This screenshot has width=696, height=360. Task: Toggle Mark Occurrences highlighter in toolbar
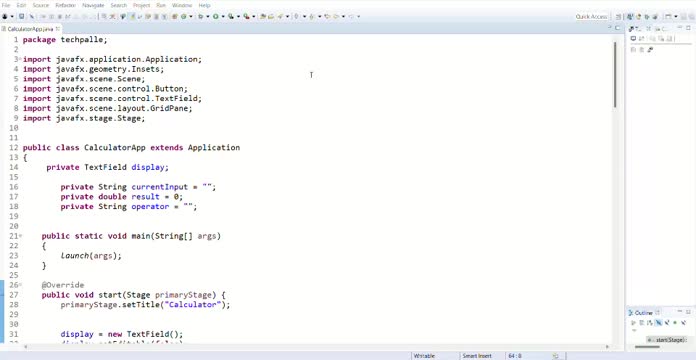(x=131, y=16)
